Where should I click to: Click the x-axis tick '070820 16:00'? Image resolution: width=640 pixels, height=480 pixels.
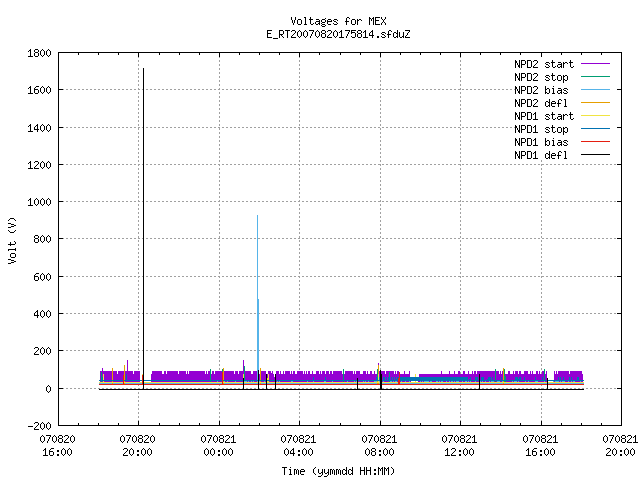[x=58, y=446]
